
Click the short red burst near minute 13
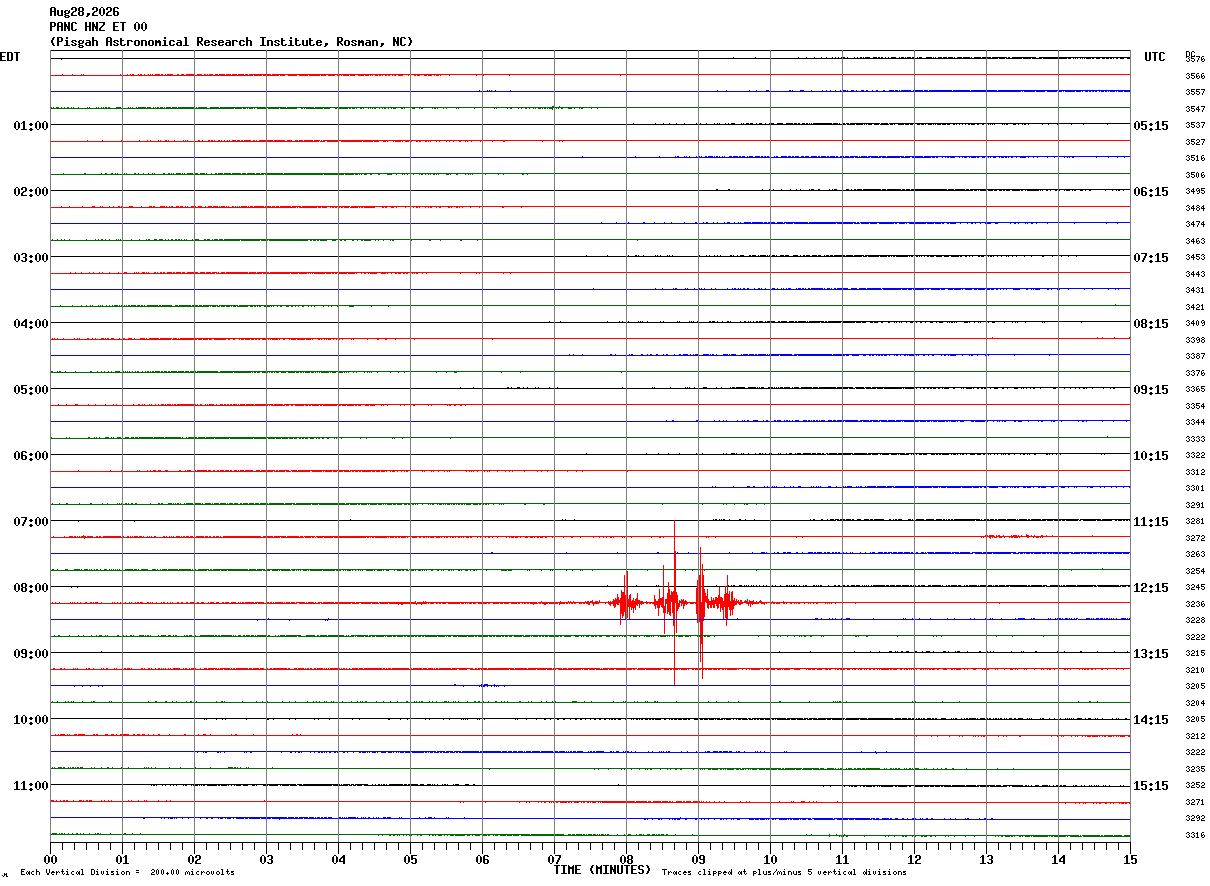pyautogui.click(x=1018, y=537)
